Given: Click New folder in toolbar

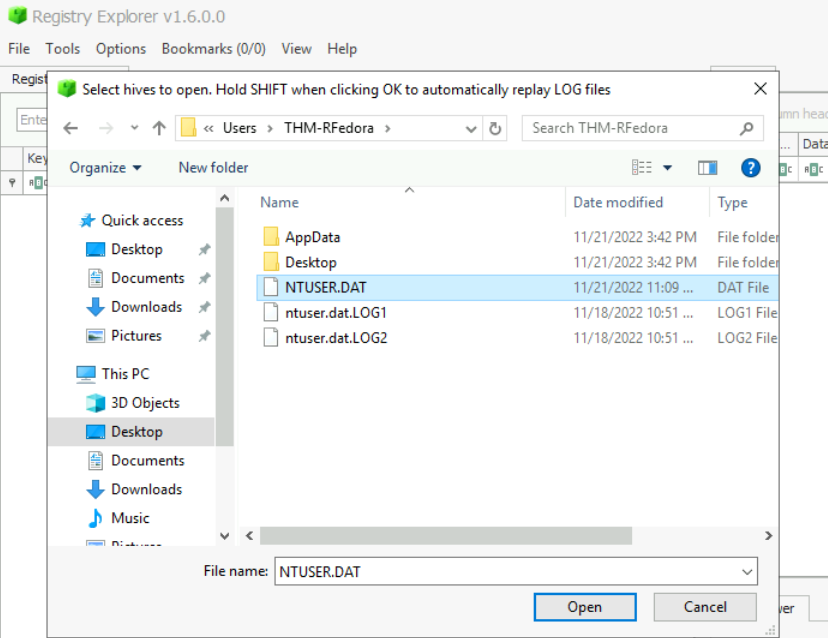Looking at the screenshot, I should point(213,168).
